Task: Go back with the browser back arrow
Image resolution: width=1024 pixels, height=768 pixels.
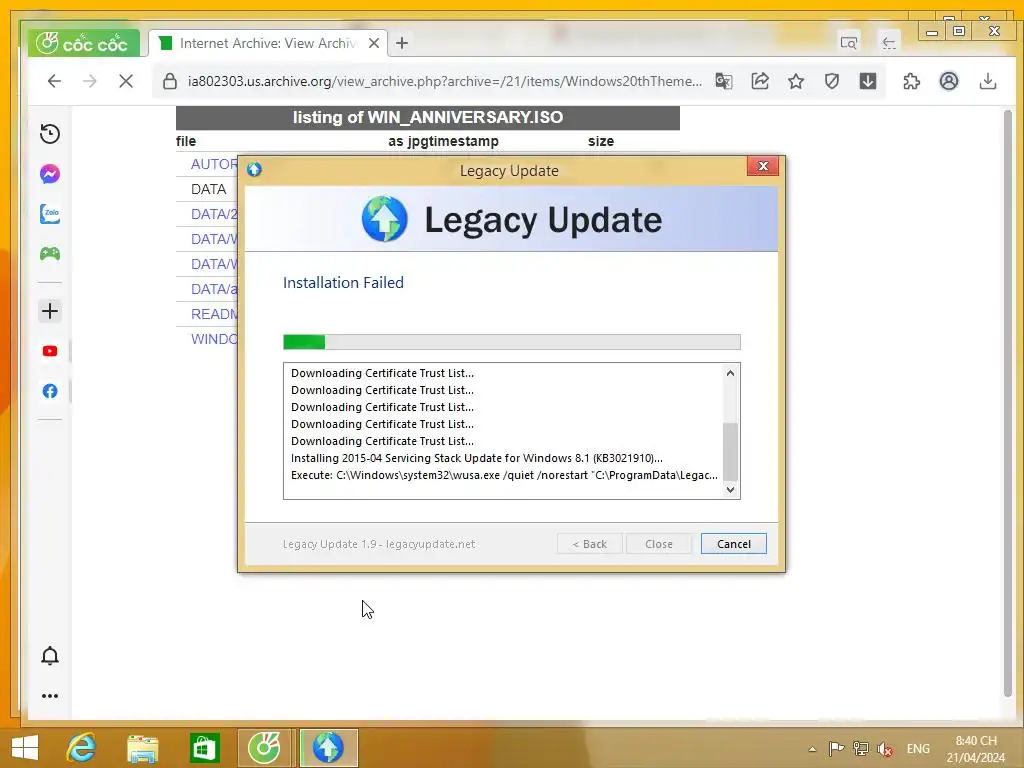Action: point(54,81)
